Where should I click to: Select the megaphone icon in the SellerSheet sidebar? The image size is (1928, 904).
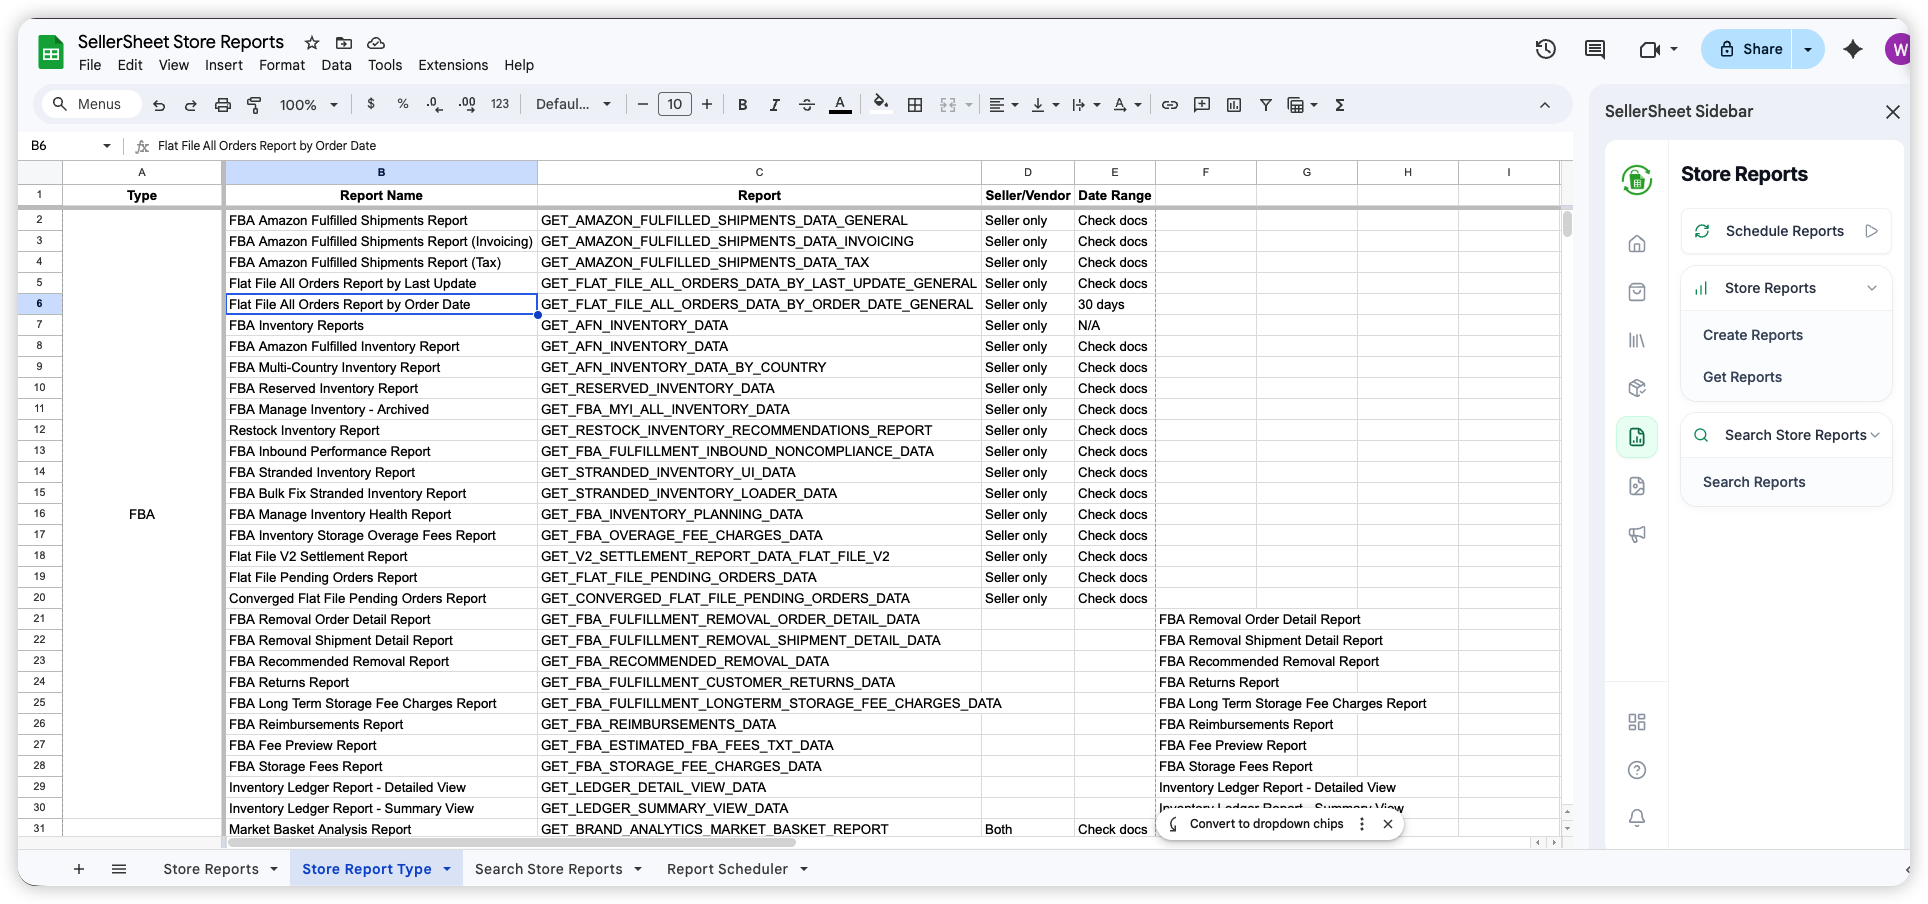coord(1637,535)
